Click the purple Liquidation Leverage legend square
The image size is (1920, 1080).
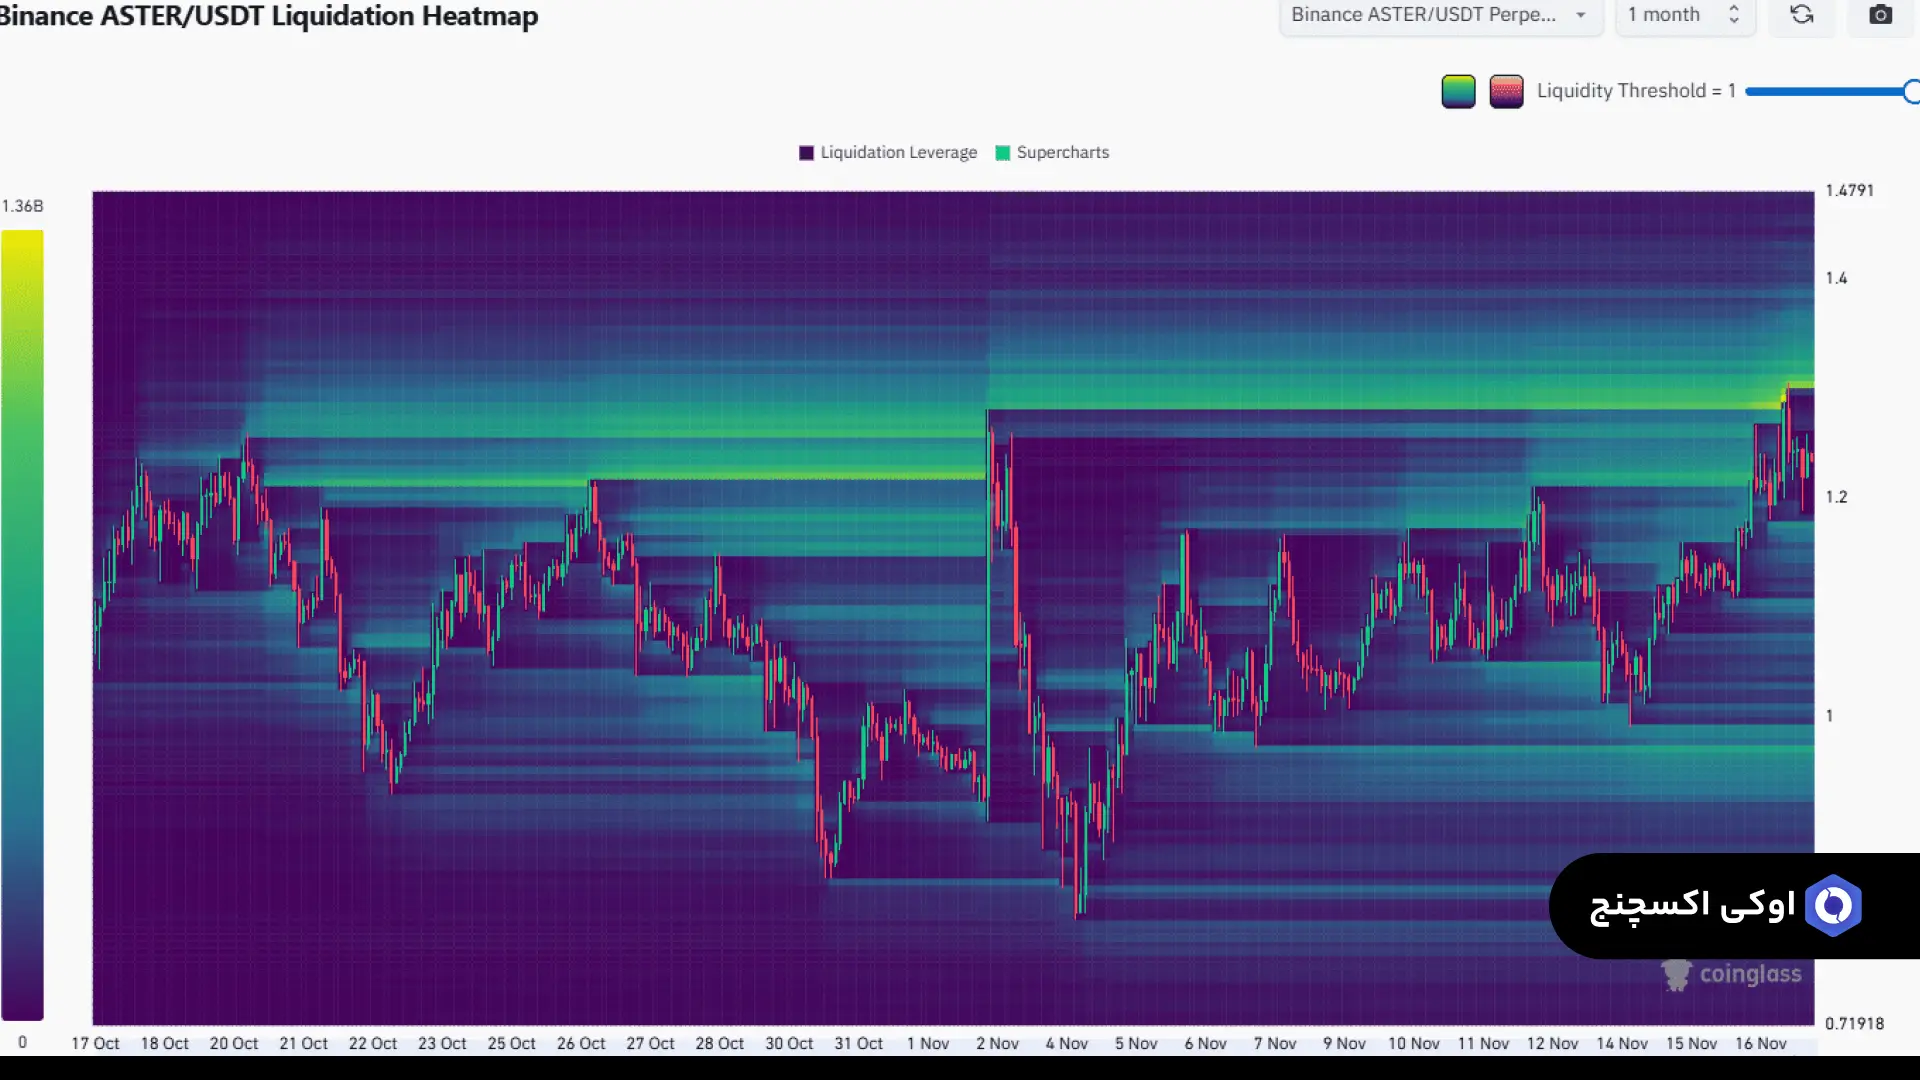tap(806, 153)
